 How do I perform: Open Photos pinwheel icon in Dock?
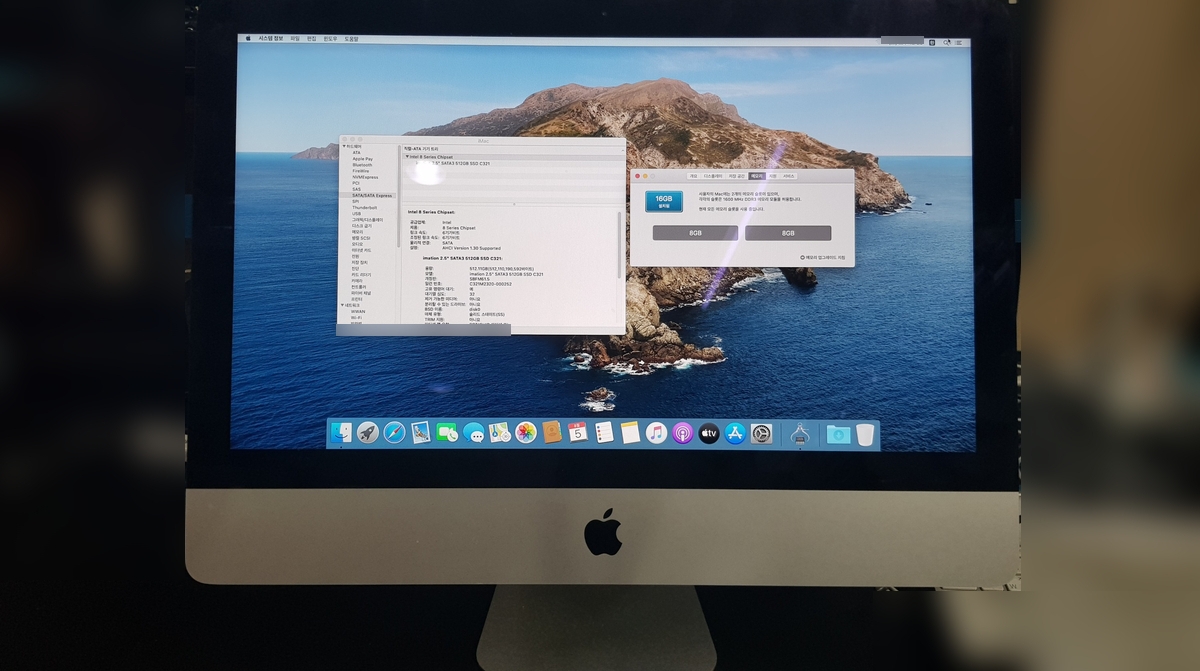point(525,433)
